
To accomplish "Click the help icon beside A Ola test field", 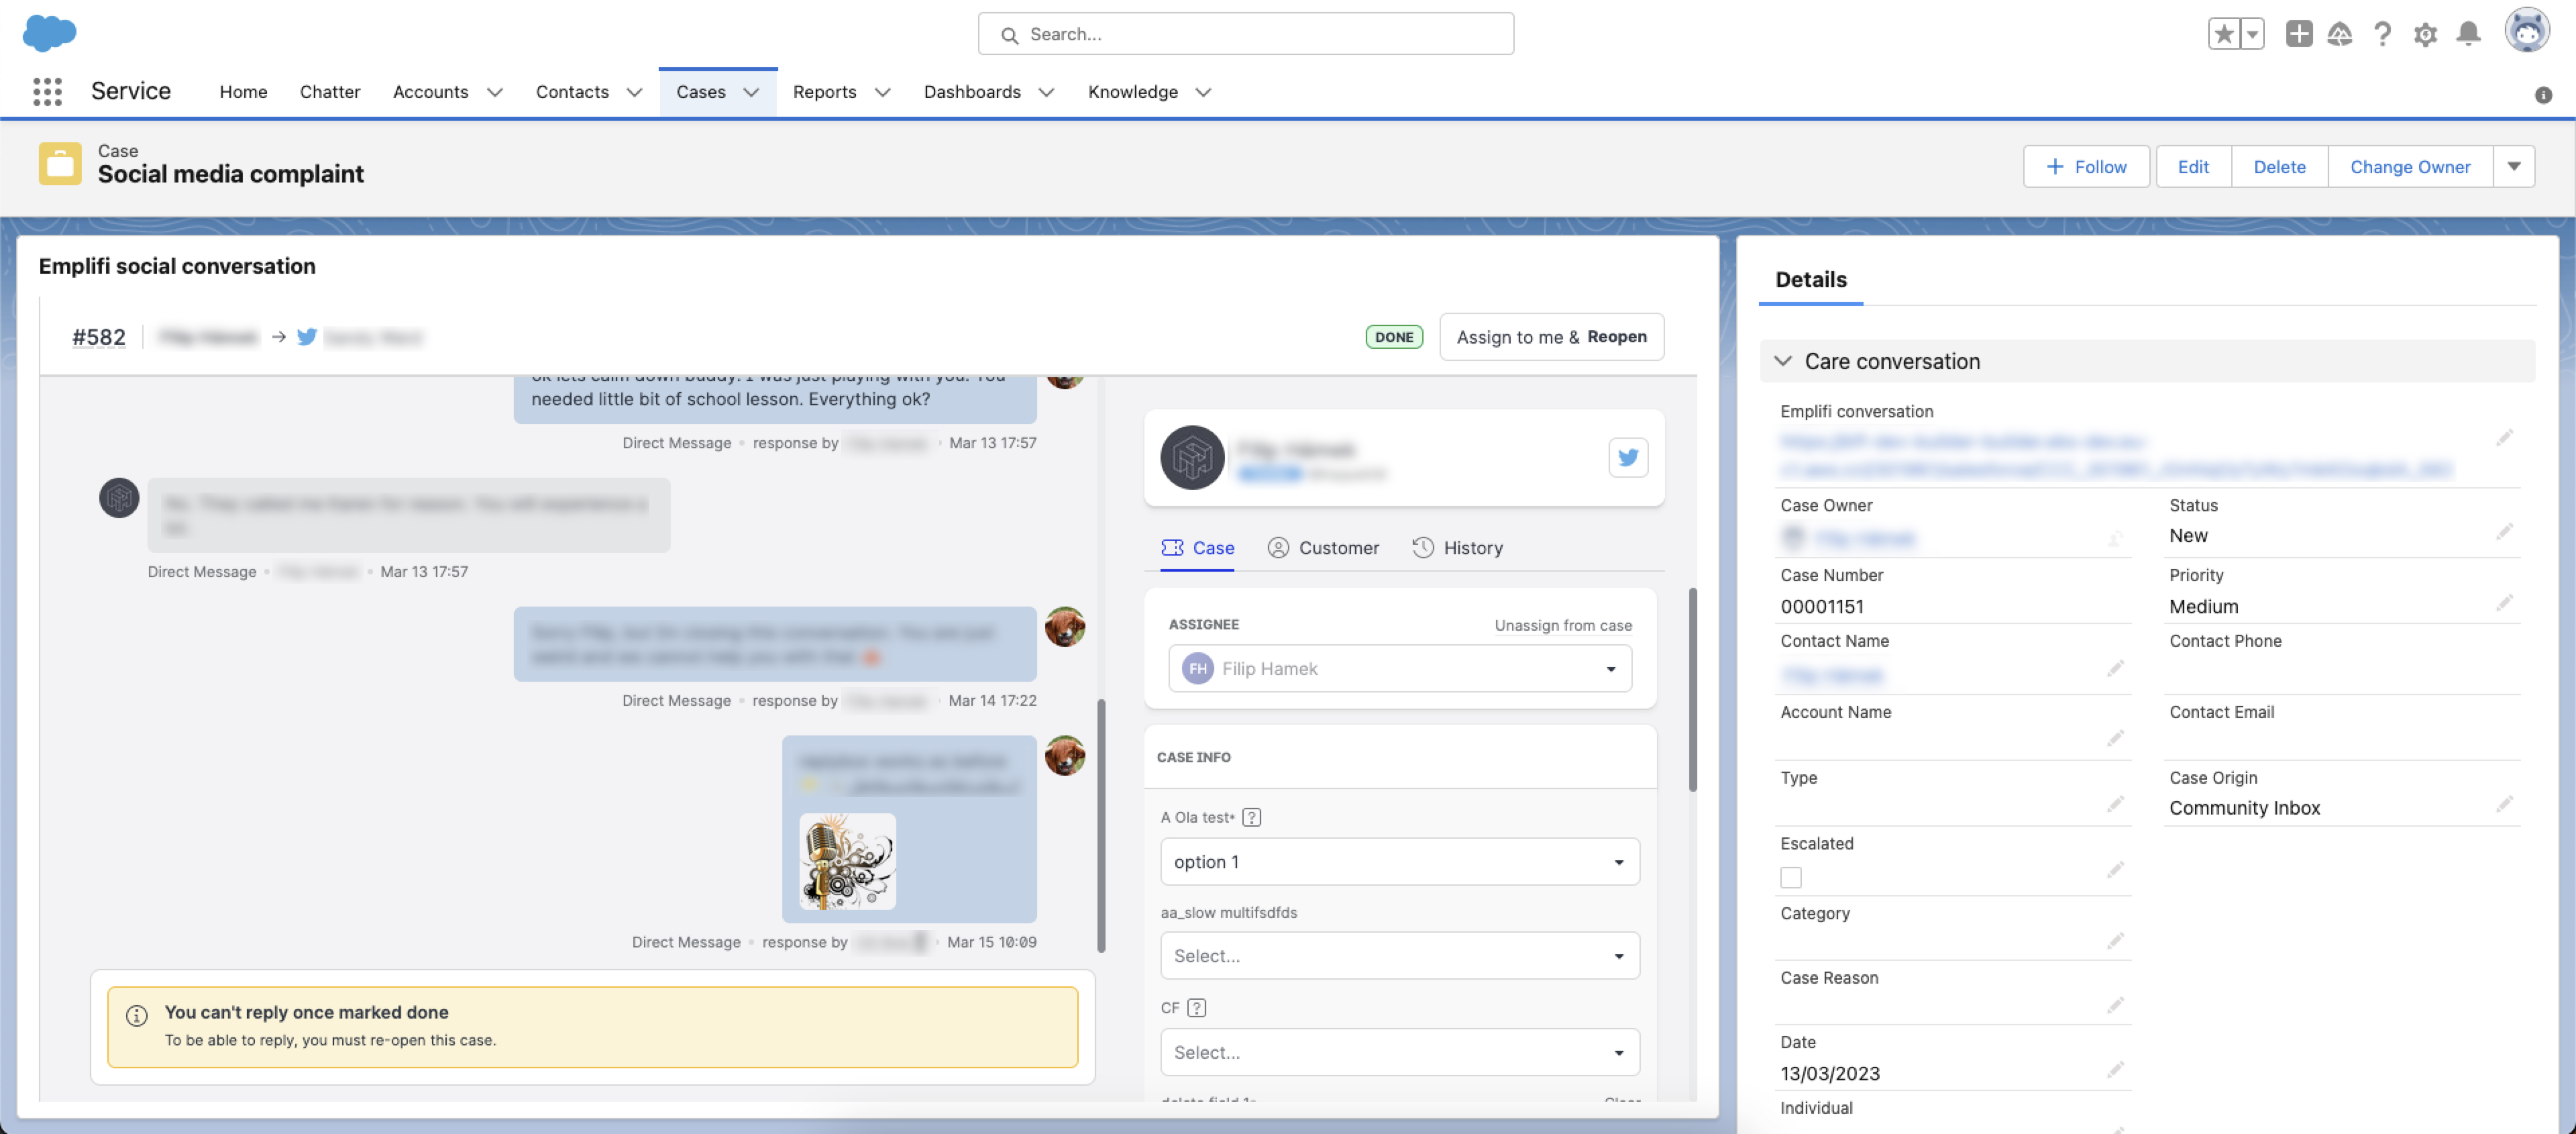I will [1252, 817].
